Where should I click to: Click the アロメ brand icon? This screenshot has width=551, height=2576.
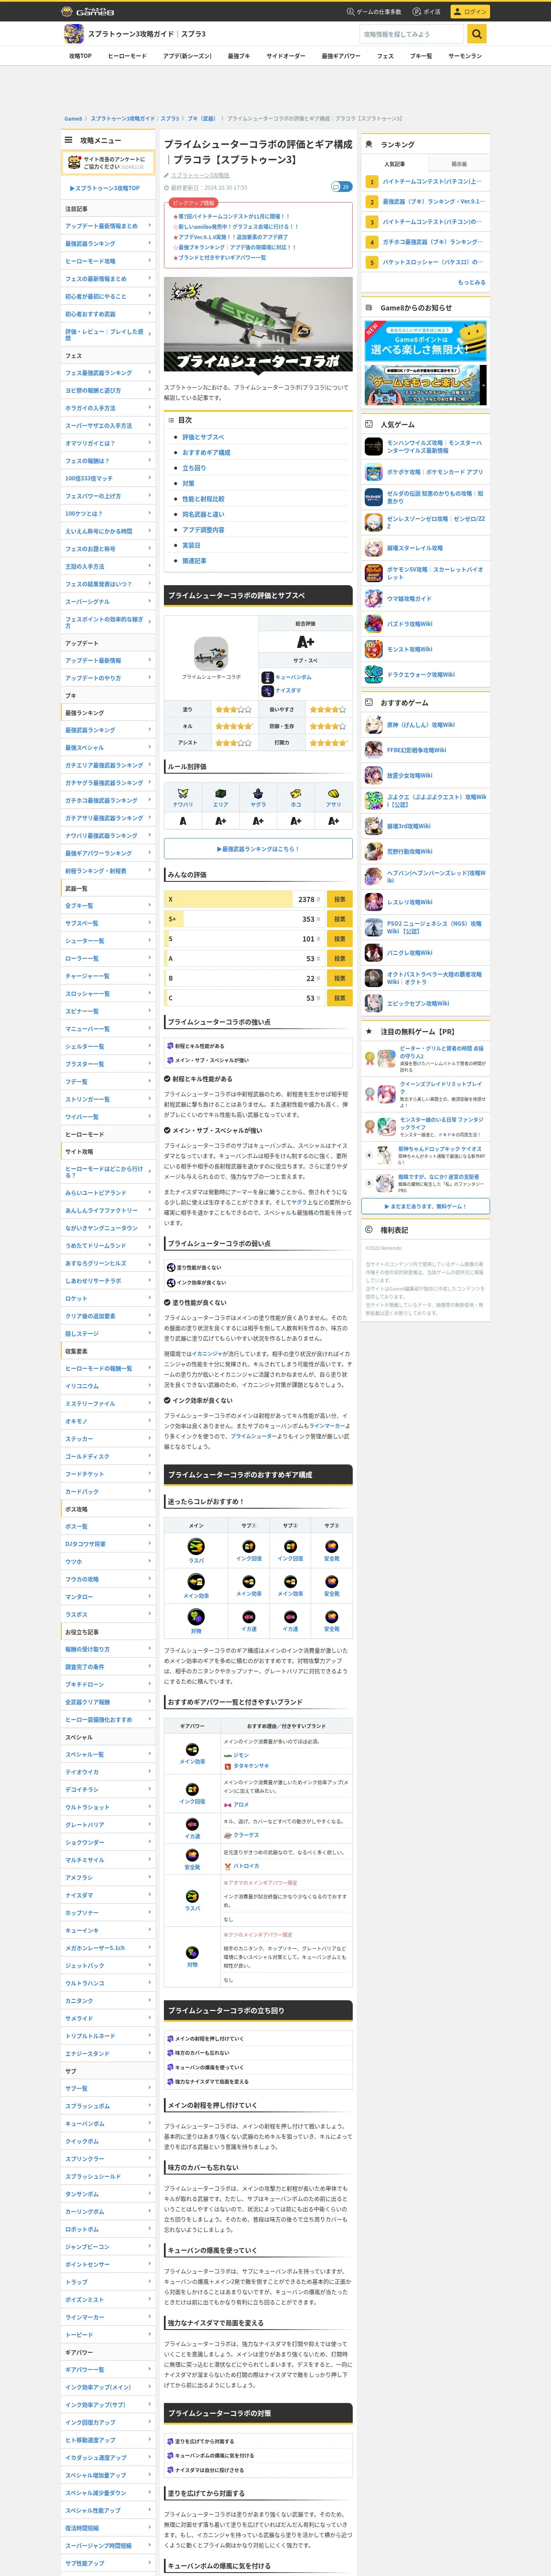228,1805
